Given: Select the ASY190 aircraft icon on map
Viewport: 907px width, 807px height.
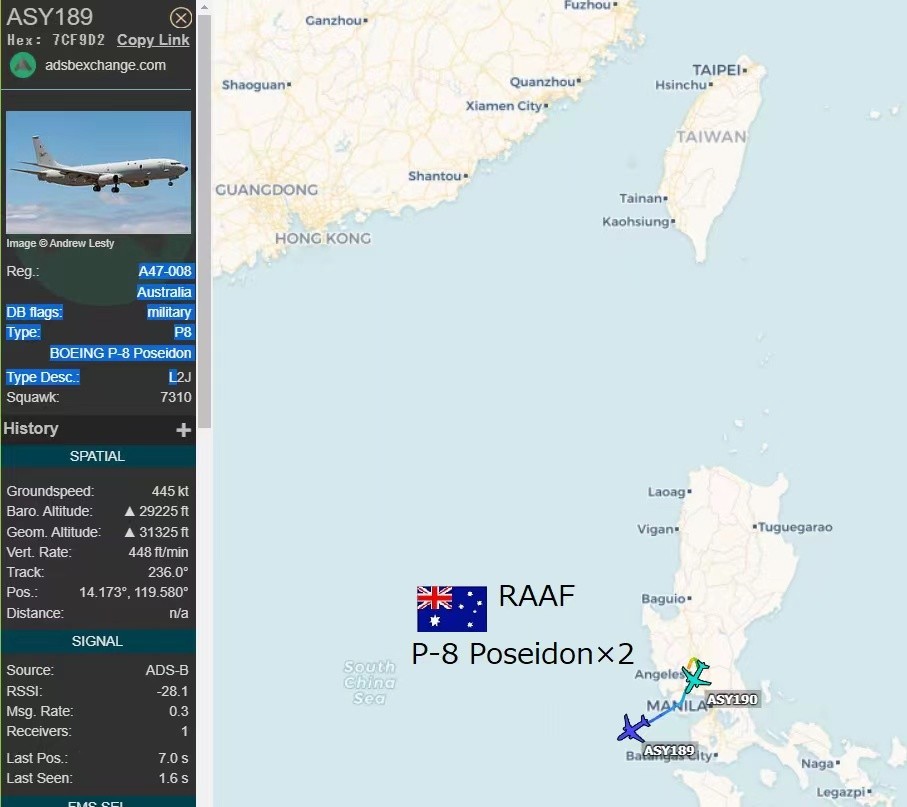Looking at the screenshot, I should [x=696, y=676].
